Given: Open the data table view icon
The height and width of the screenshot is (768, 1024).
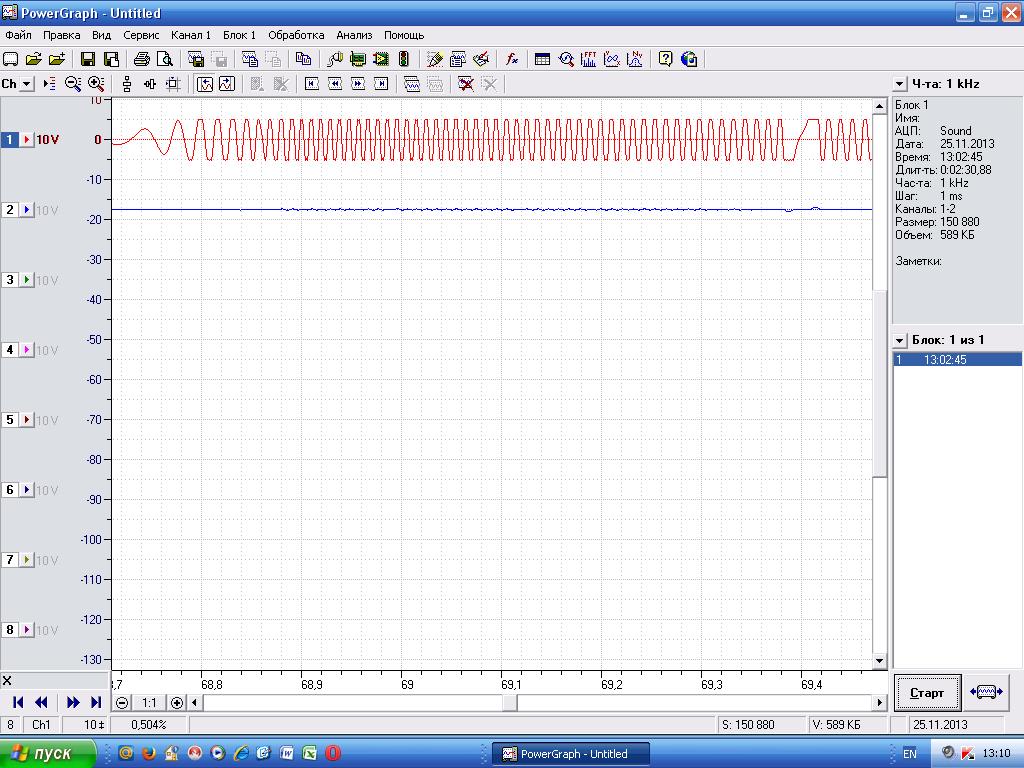Looking at the screenshot, I should [542, 59].
